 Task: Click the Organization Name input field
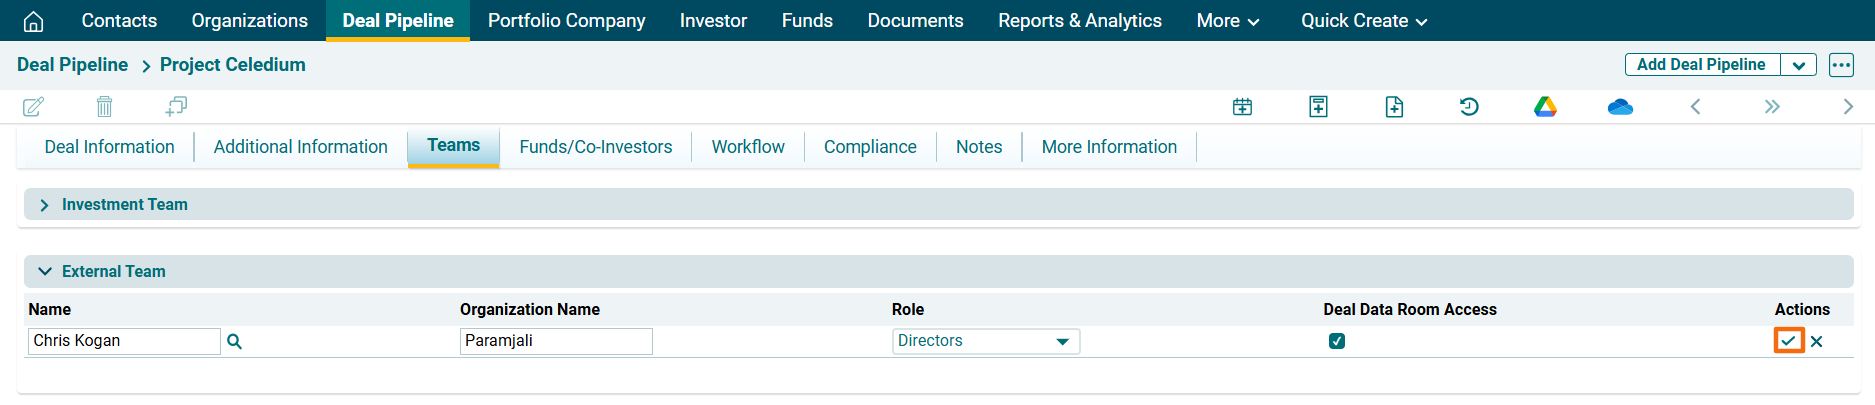coord(556,341)
